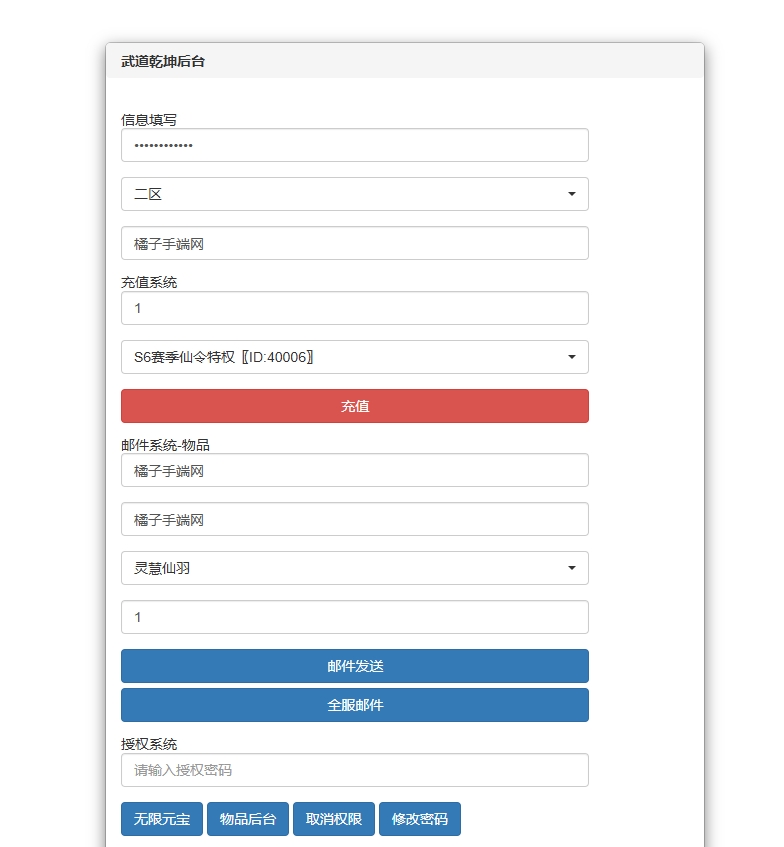Click the 橘子手端网 field above 充值系统
784x847 pixels.
pos(354,243)
